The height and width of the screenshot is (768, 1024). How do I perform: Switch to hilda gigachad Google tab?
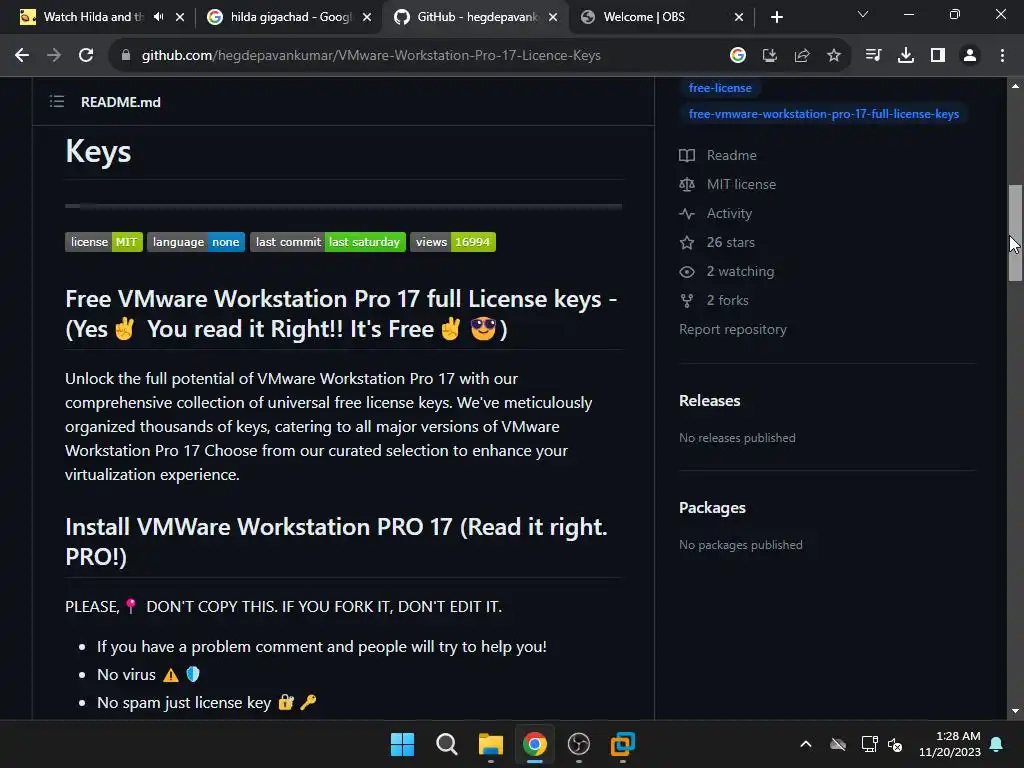coord(289,17)
